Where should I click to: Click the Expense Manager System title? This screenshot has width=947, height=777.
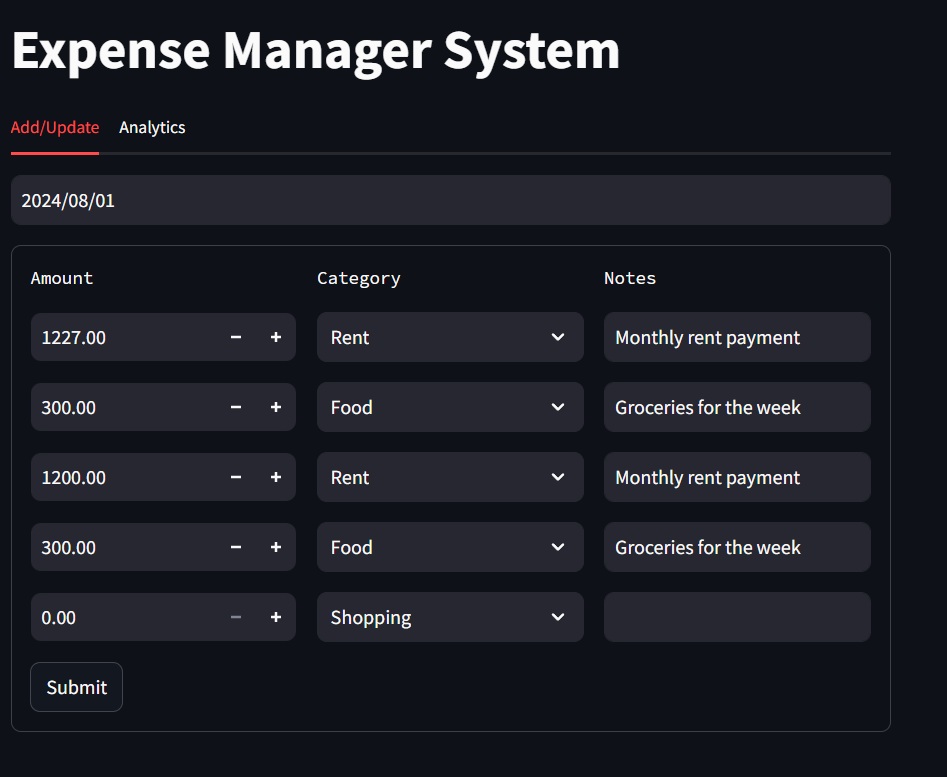pyautogui.click(x=316, y=51)
